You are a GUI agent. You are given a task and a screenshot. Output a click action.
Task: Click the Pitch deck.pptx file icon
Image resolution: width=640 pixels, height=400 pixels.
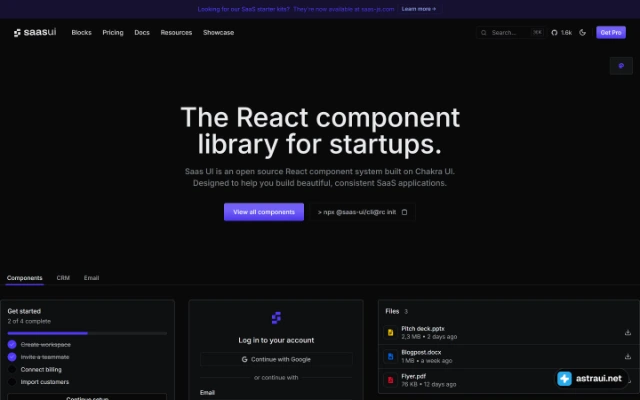[x=390, y=333]
